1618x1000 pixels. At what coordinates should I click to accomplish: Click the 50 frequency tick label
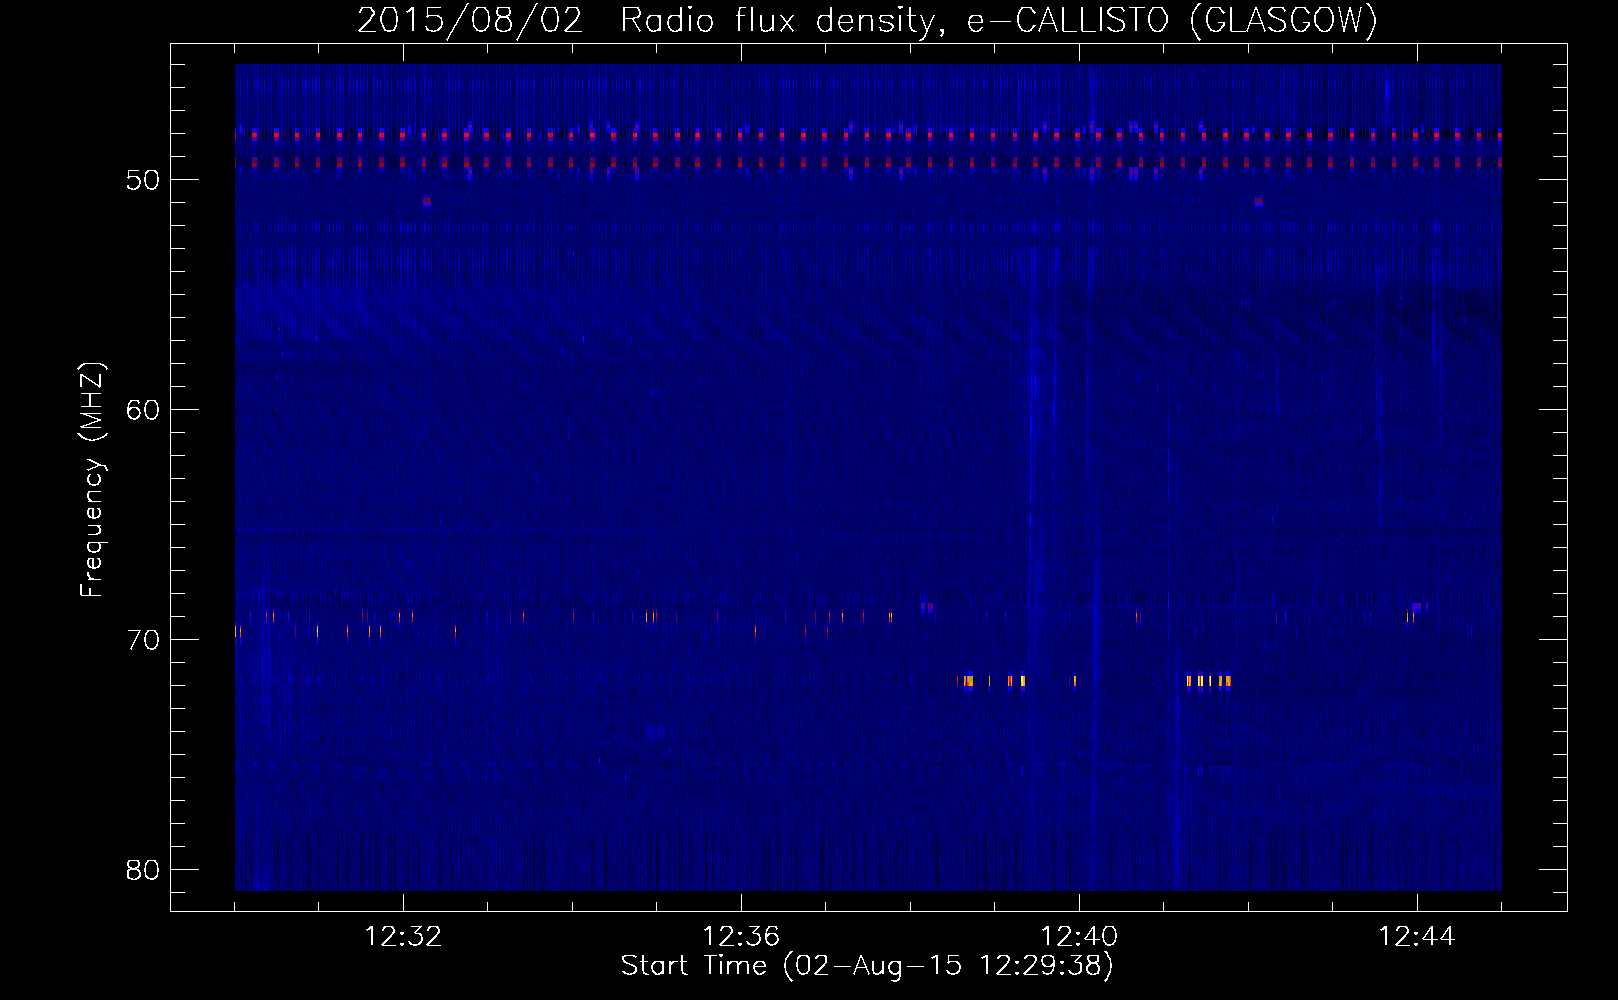coord(143,180)
